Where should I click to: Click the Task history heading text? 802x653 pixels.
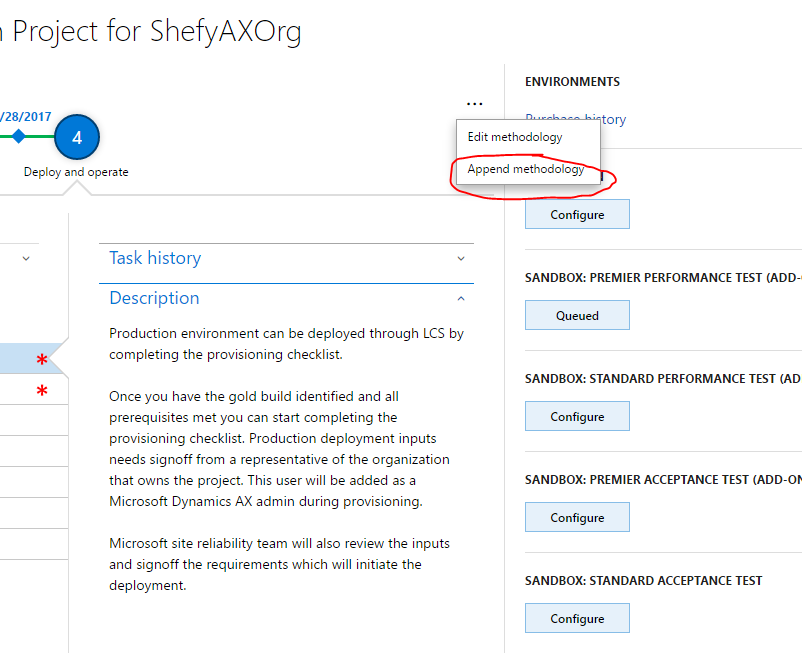pyautogui.click(x=155, y=258)
